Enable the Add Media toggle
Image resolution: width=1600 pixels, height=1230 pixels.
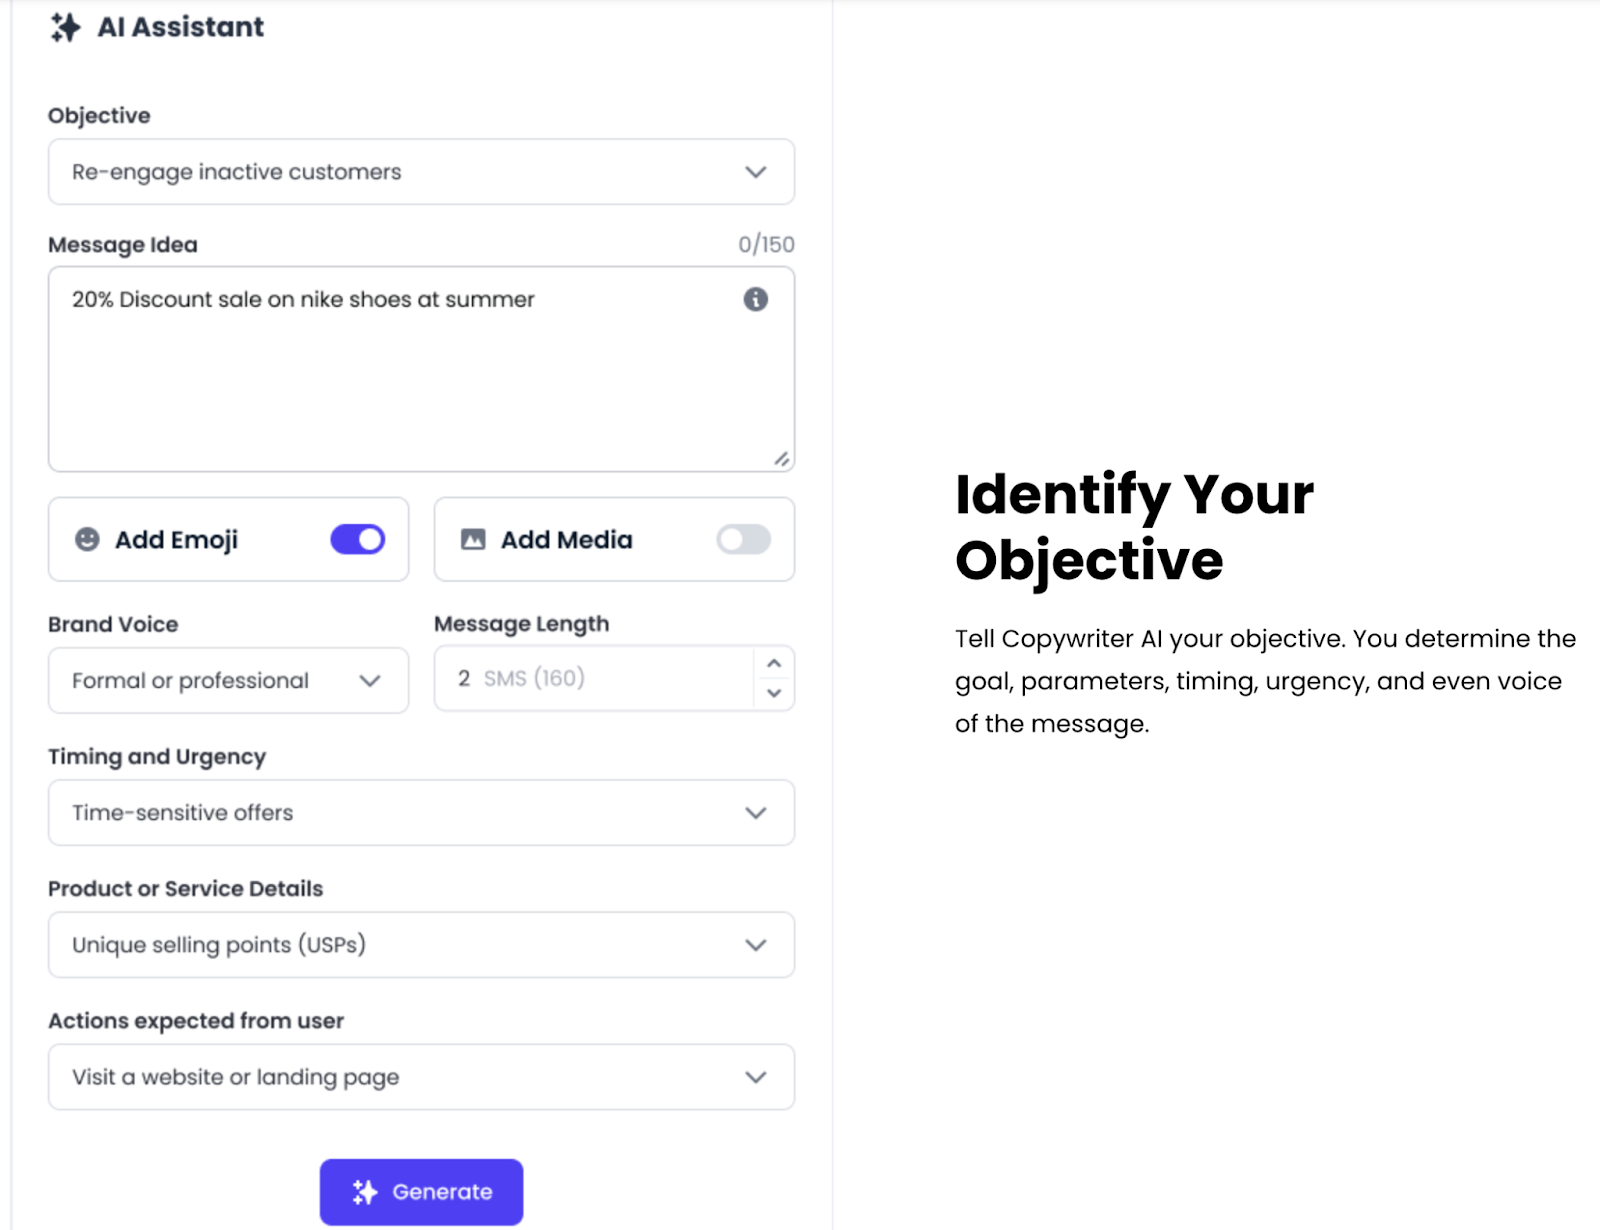pyautogui.click(x=743, y=539)
